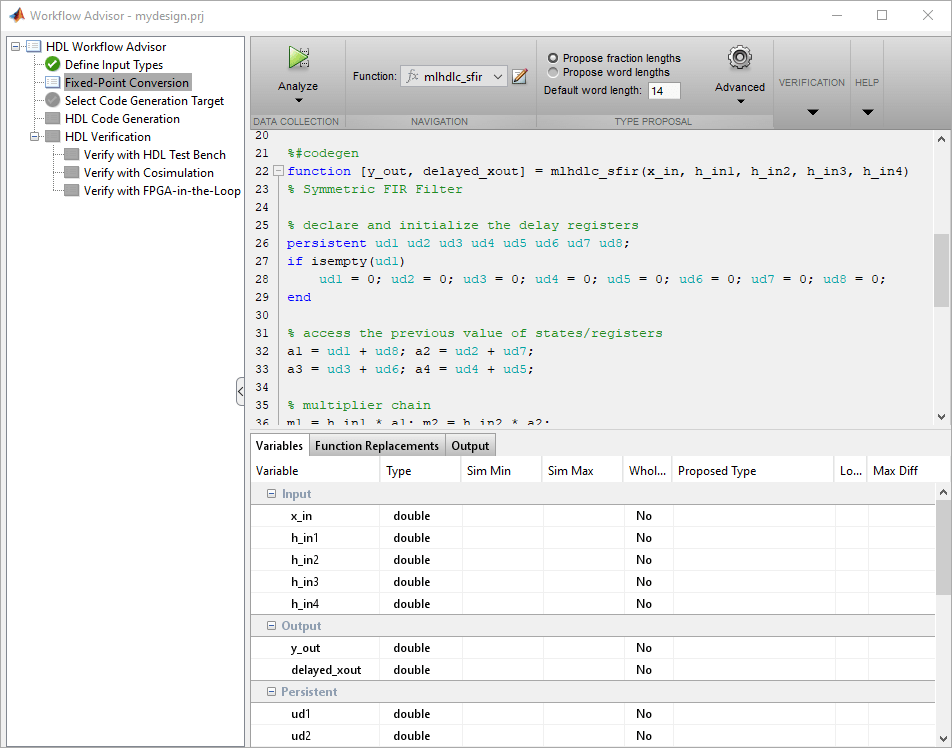
Task: Click the left panel collapse handle
Action: [x=240, y=391]
